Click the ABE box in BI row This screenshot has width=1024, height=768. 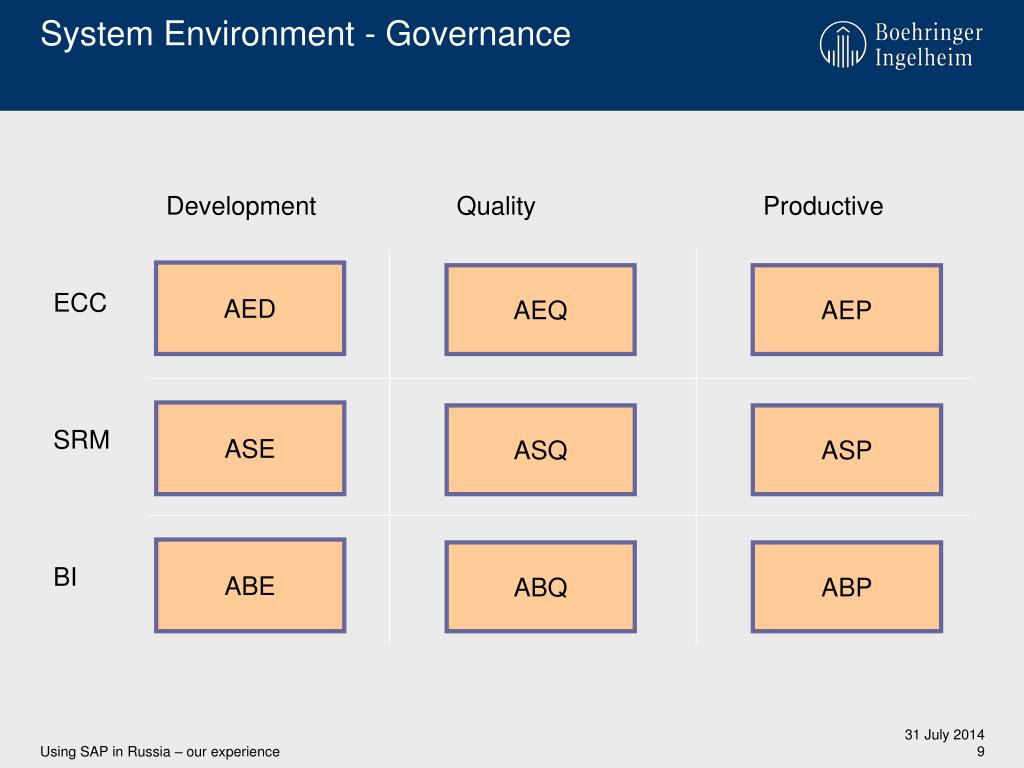pyautogui.click(x=249, y=585)
